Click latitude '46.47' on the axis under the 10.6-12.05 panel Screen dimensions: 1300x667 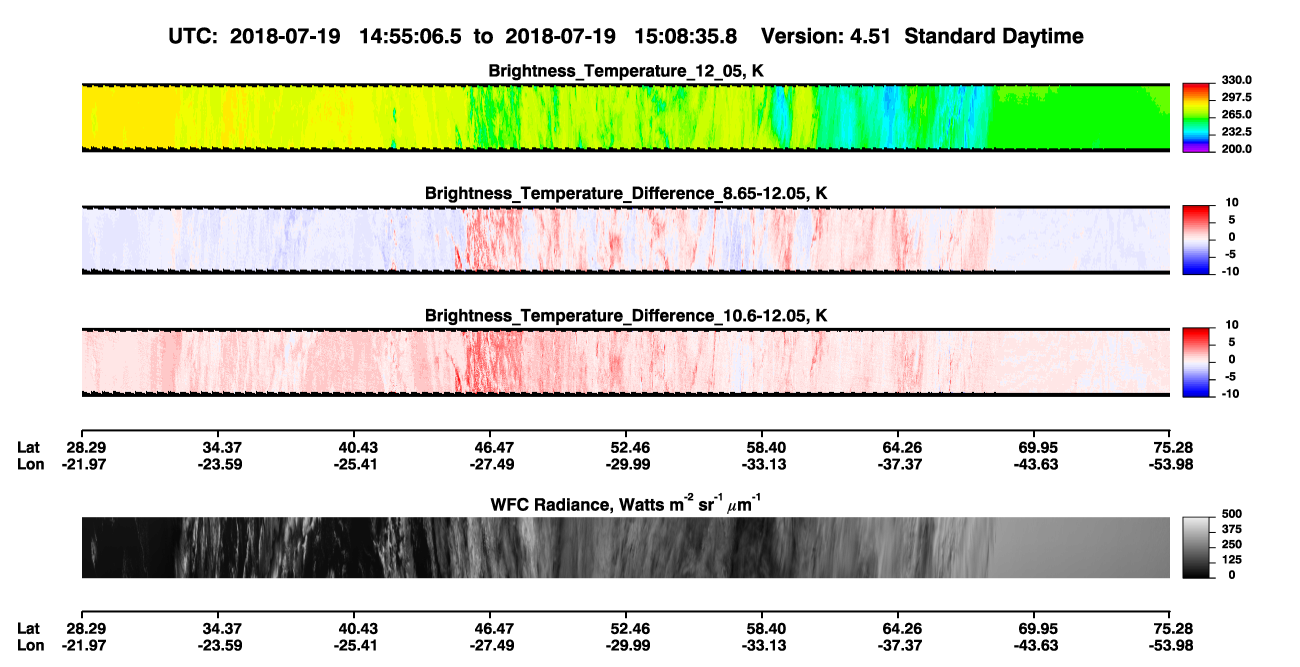493,448
